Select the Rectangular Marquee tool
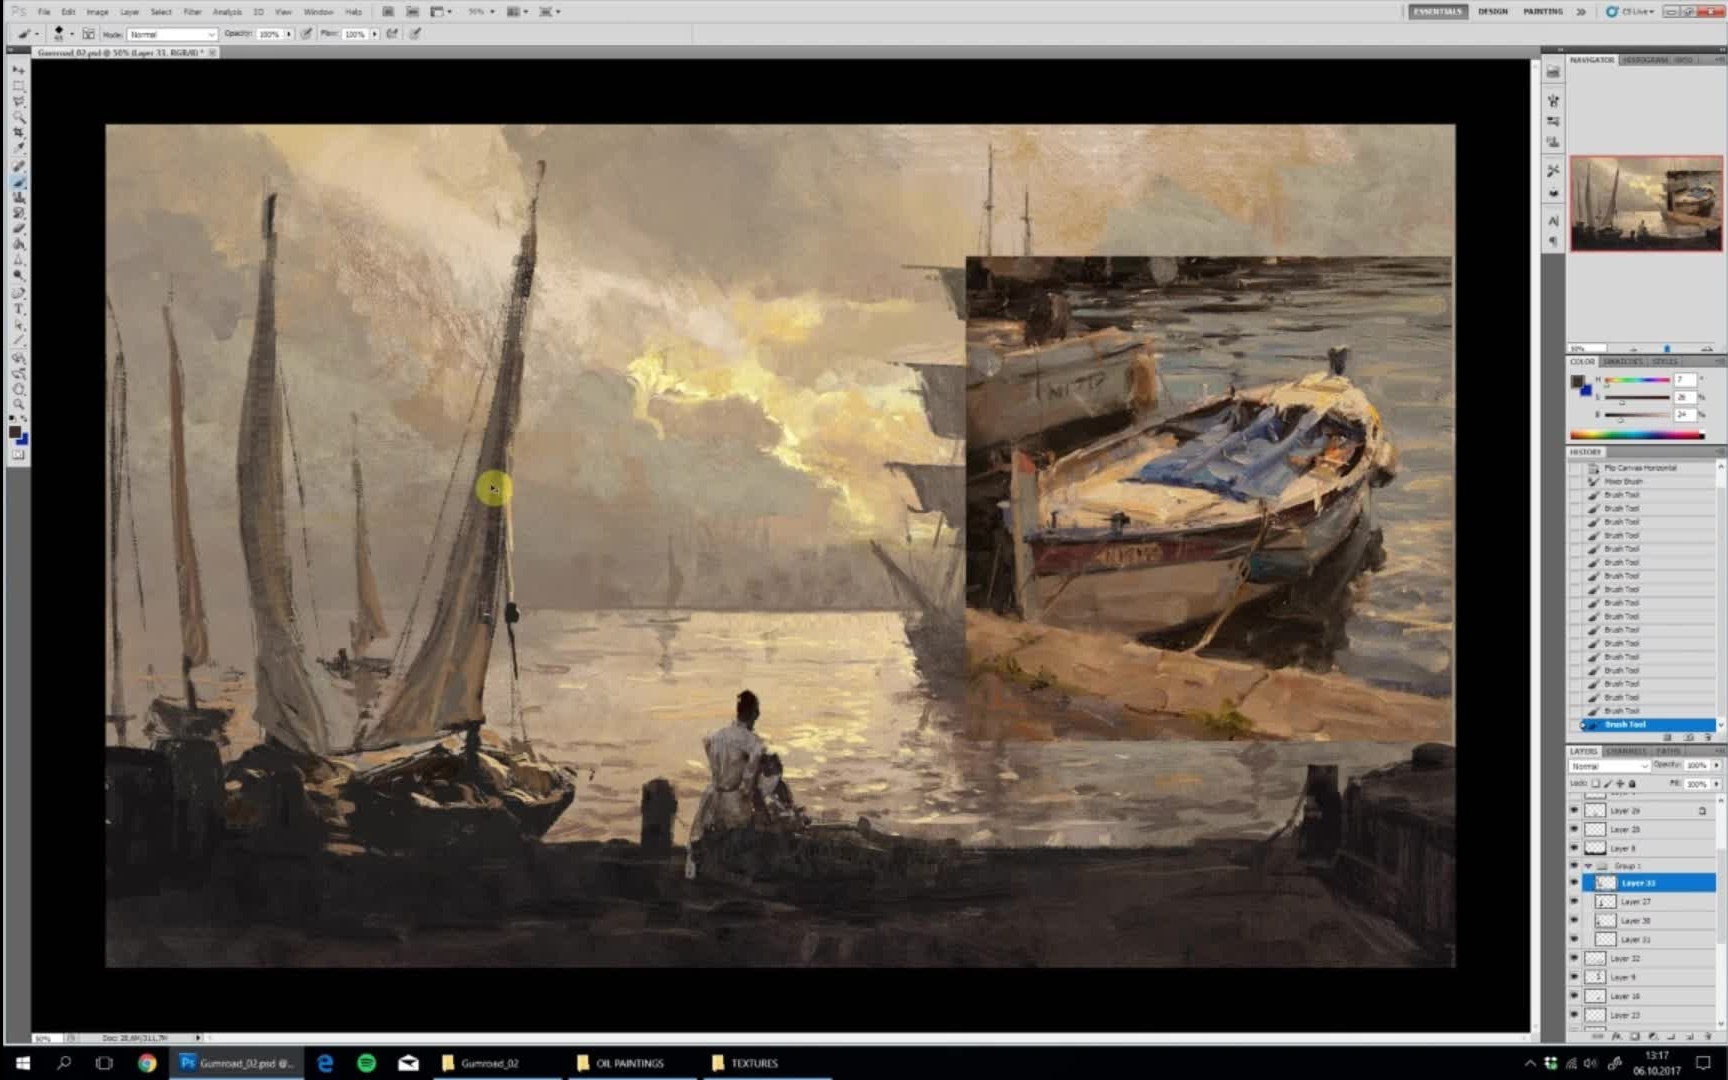Screen dimensions: 1728x1080 [x=18, y=86]
